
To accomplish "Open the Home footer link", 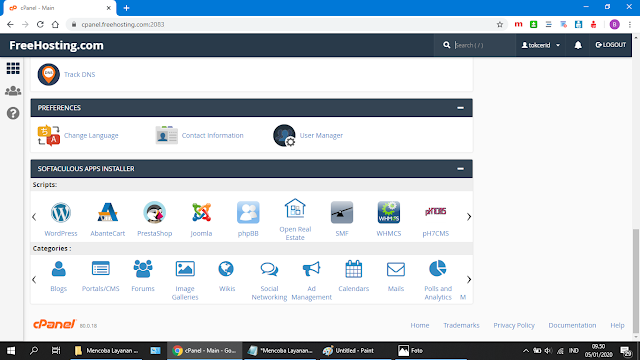I will click(420, 325).
